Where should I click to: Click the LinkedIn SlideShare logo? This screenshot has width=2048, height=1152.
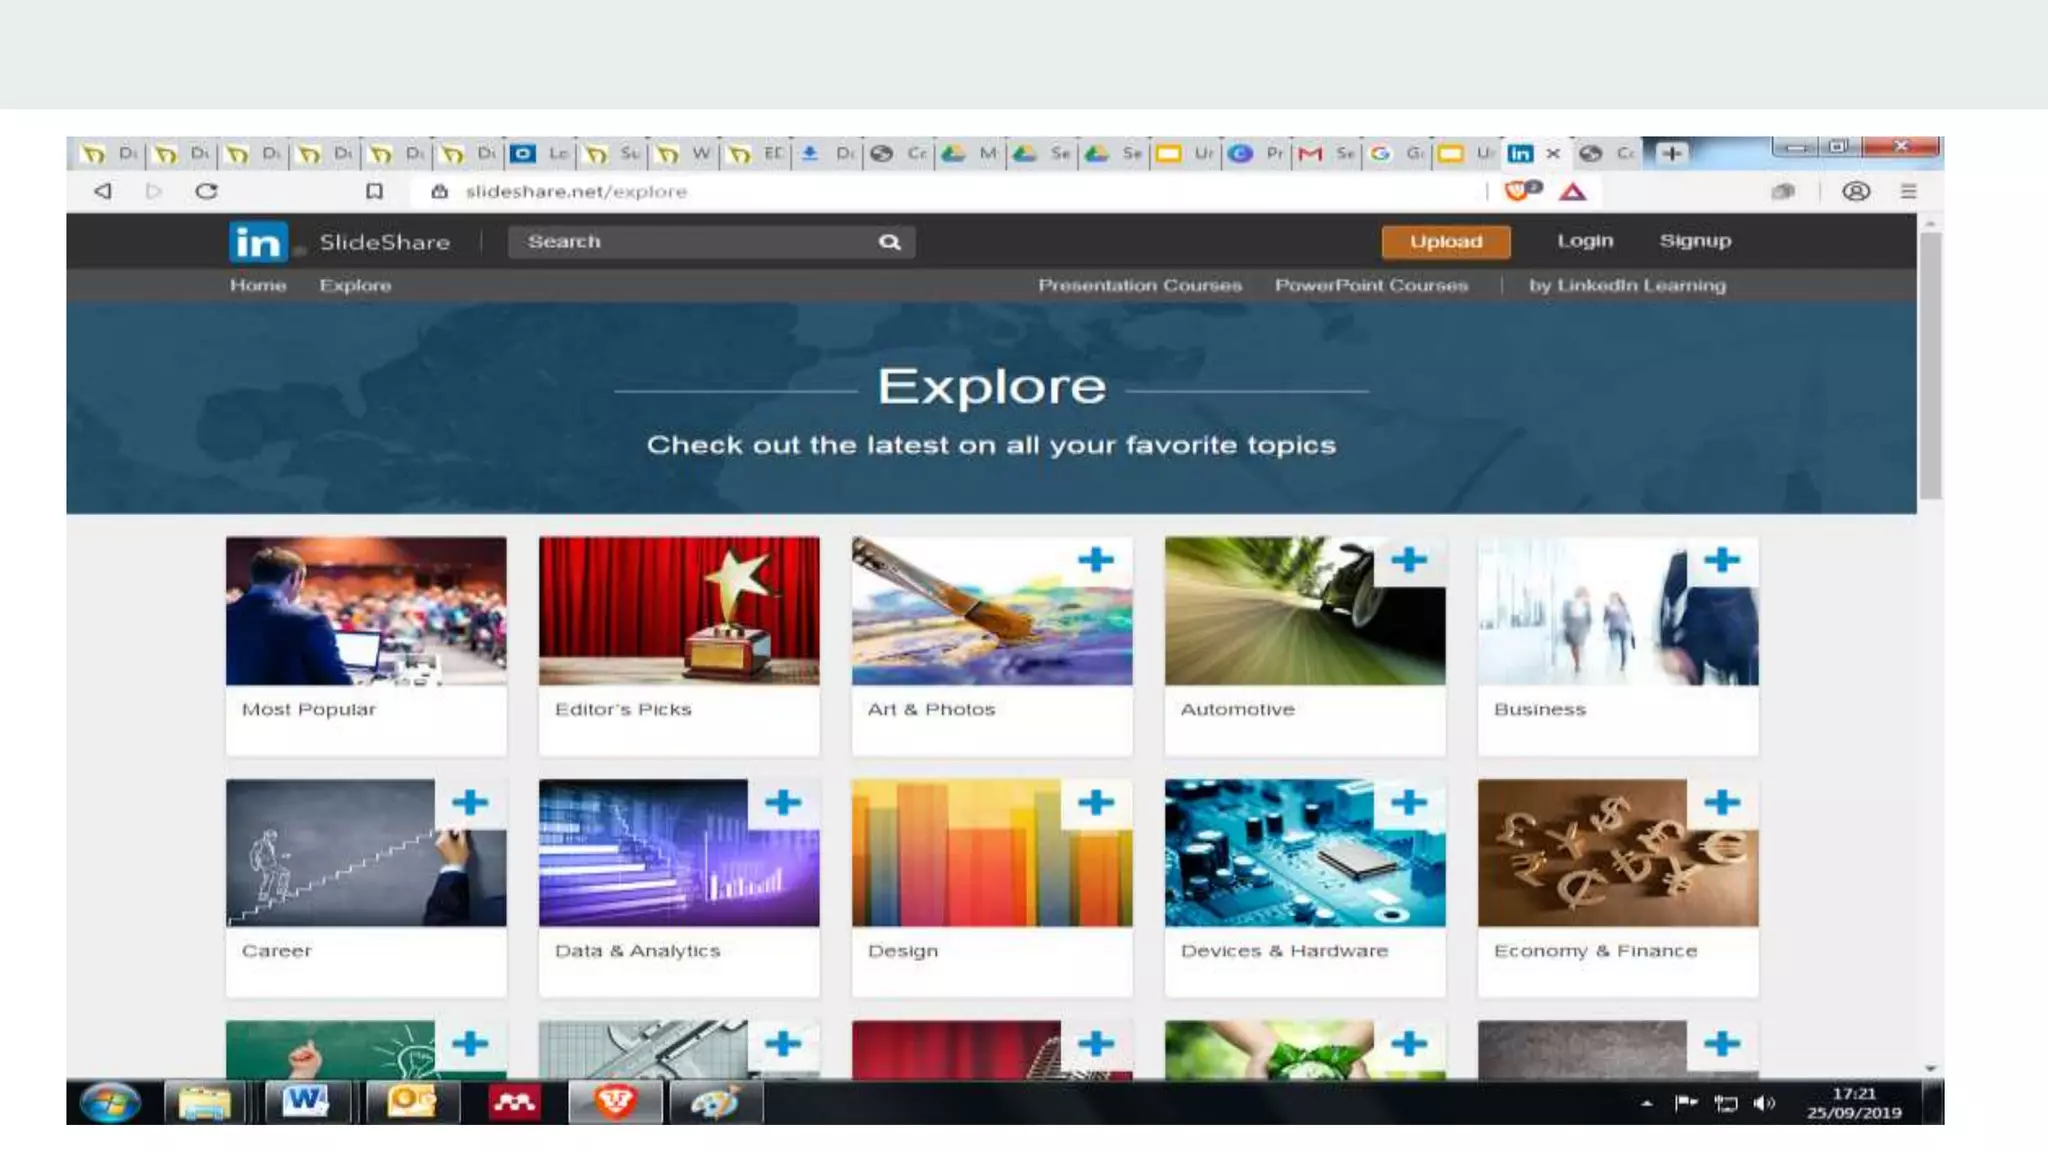pyautogui.click(x=258, y=242)
